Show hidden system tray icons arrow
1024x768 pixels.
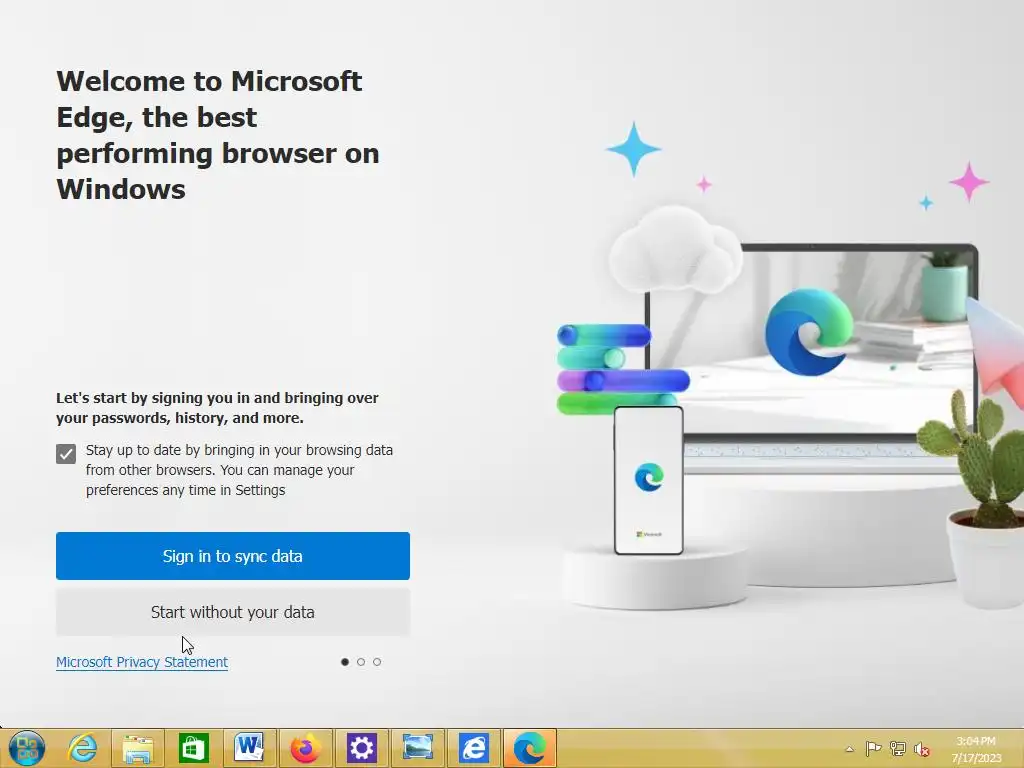coord(849,749)
